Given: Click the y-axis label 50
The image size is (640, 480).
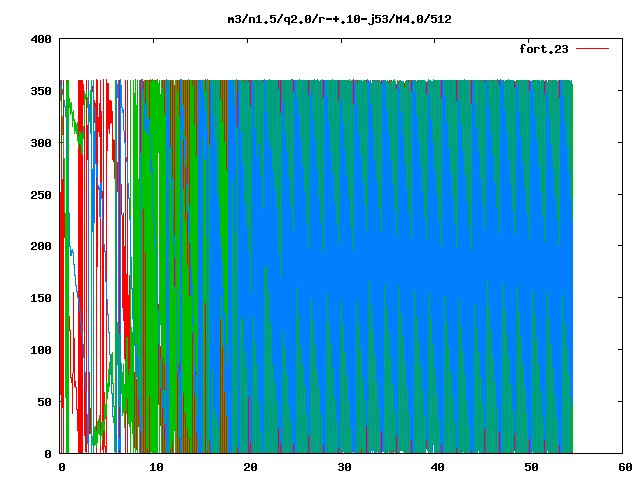Looking at the screenshot, I should [x=44, y=402].
